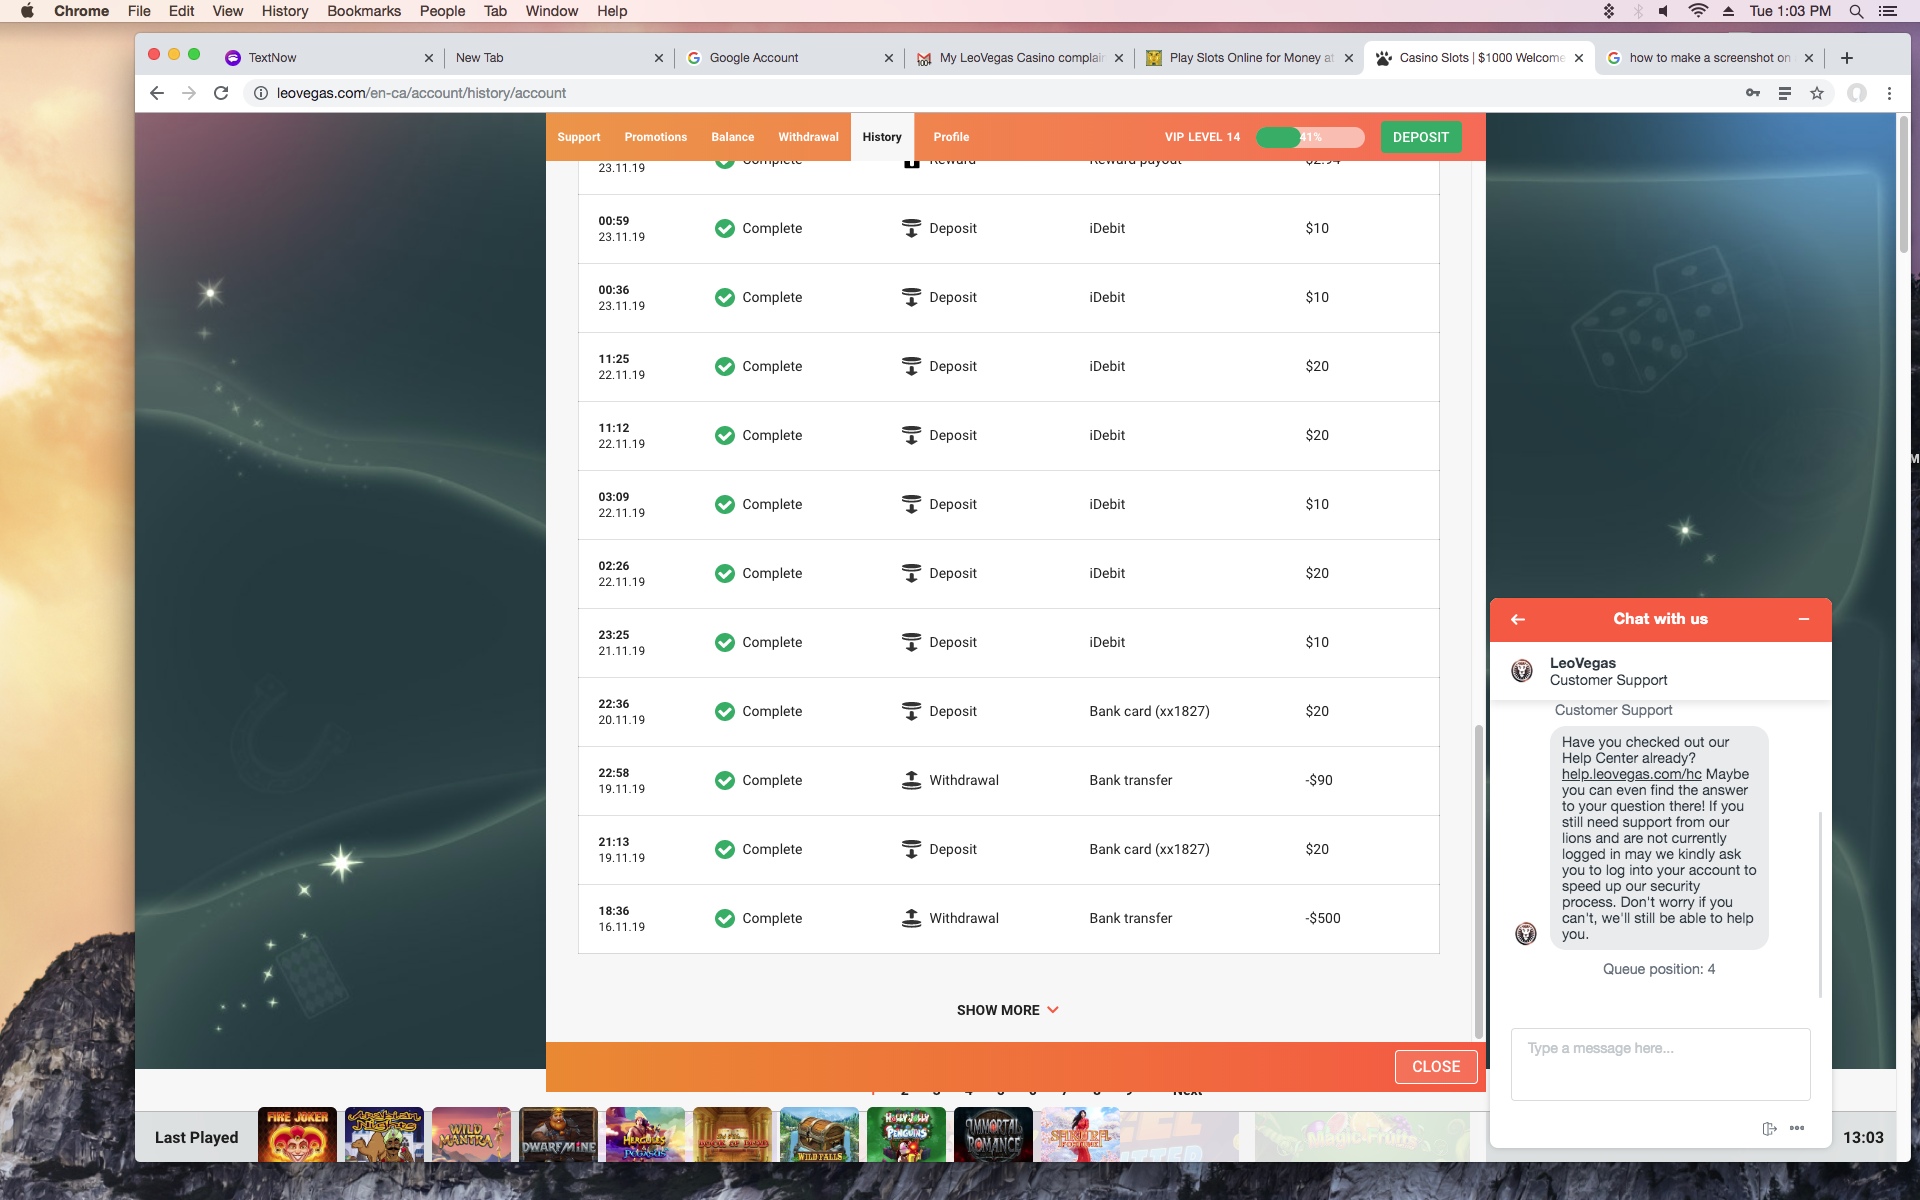
Task: Click the CLOSE button
Action: click(1436, 1067)
